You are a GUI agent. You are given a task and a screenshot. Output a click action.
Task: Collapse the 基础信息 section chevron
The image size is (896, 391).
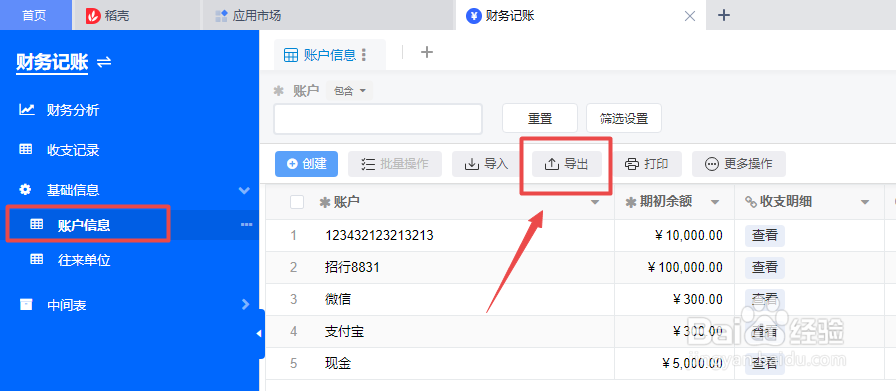245,190
